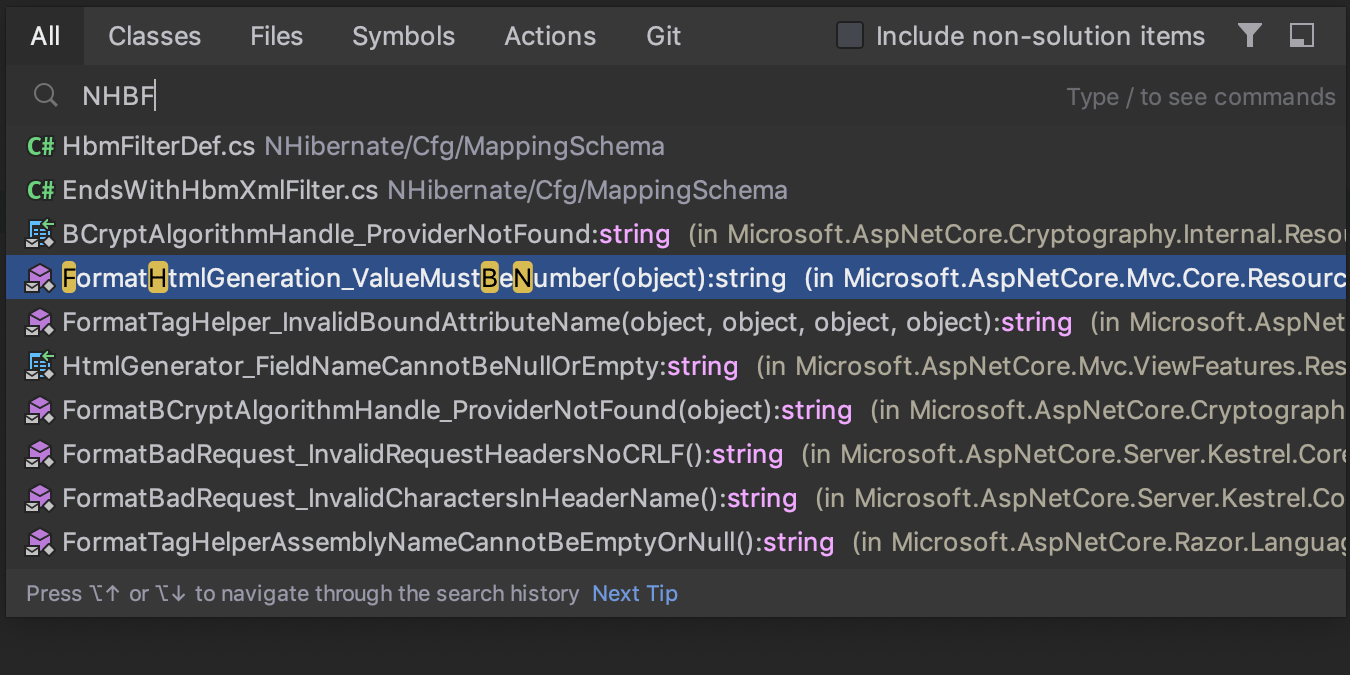
Task: Open the Actions tab
Action: click(x=549, y=35)
